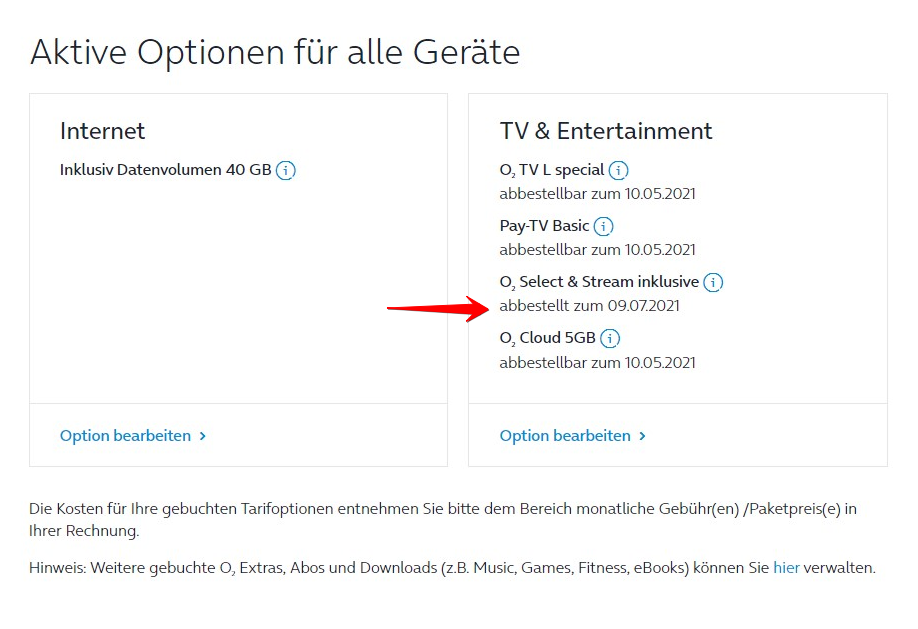Click chevron arrow after TV card's Option bearbeiten
918x629 pixels.
[x=643, y=436]
